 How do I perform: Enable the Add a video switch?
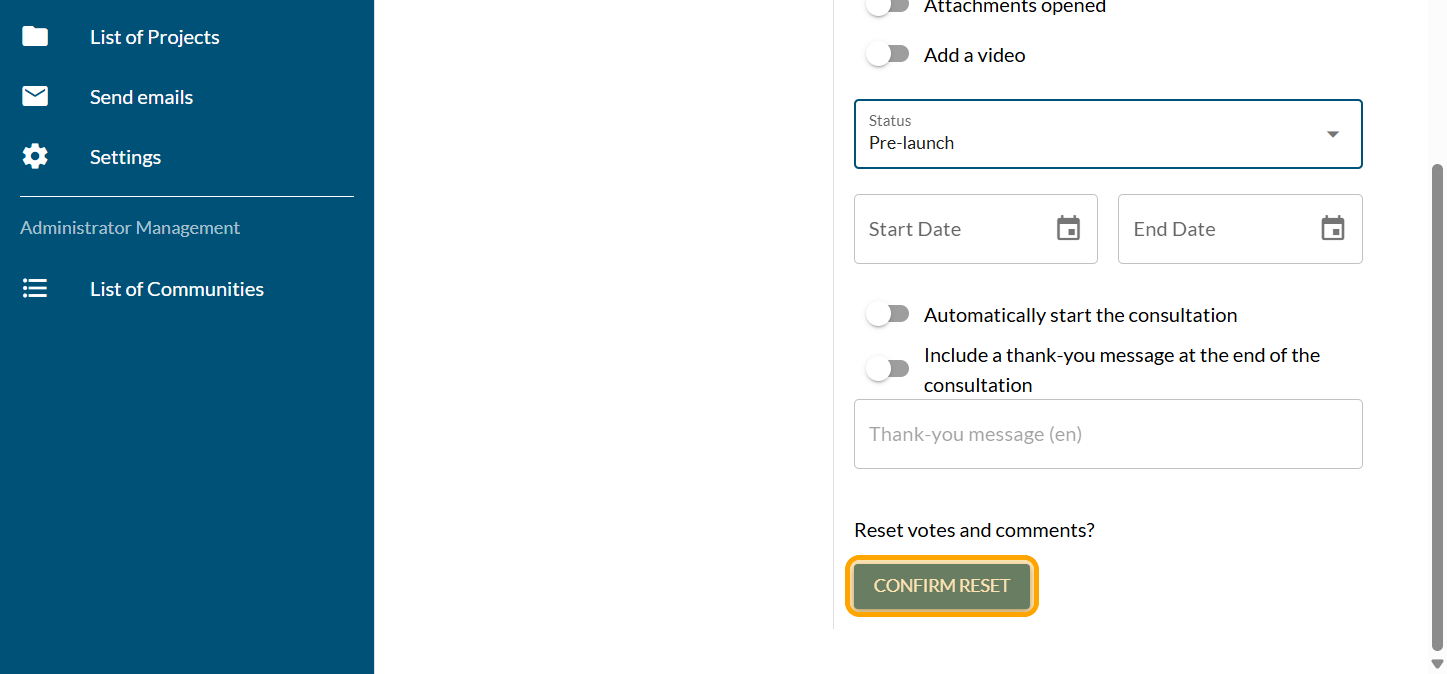(887, 55)
